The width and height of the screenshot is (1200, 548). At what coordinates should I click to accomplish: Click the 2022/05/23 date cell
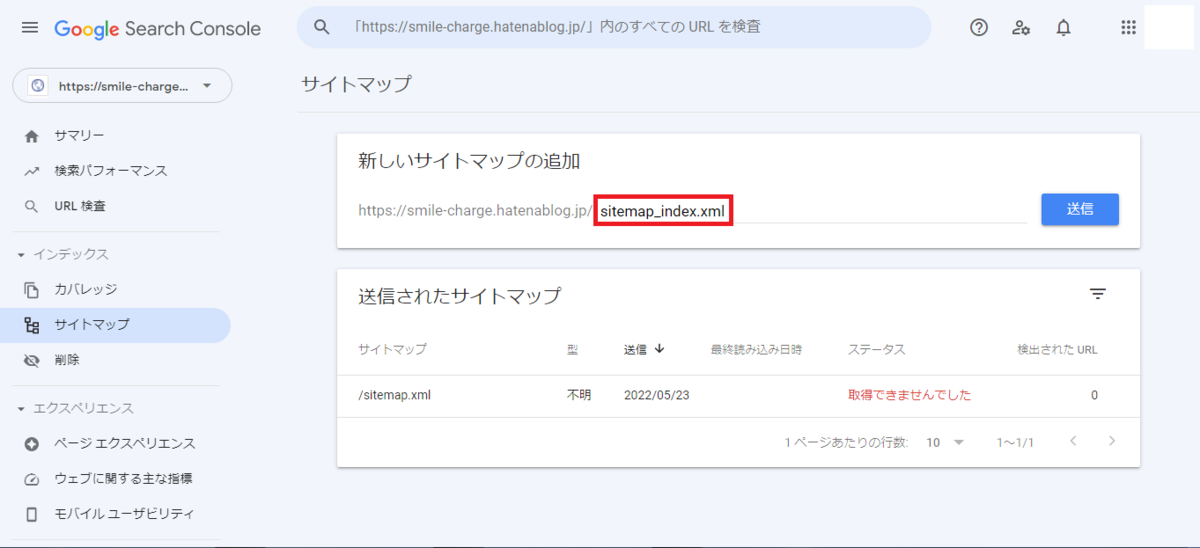pyautogui.click(x=657, y=395)
